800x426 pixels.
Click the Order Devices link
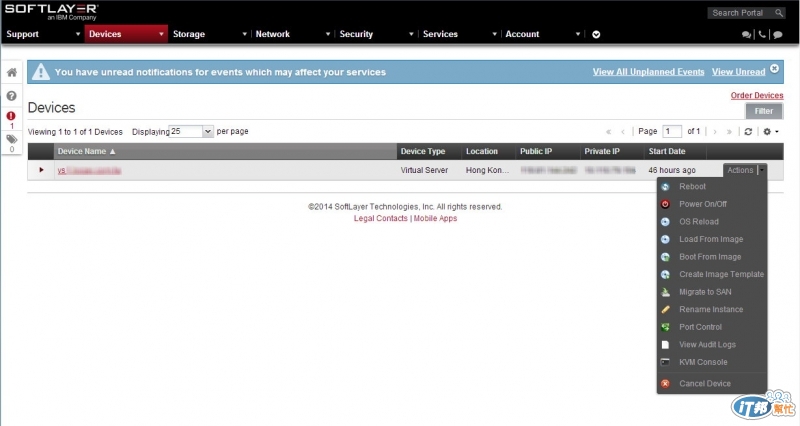[x=757, y=95]
